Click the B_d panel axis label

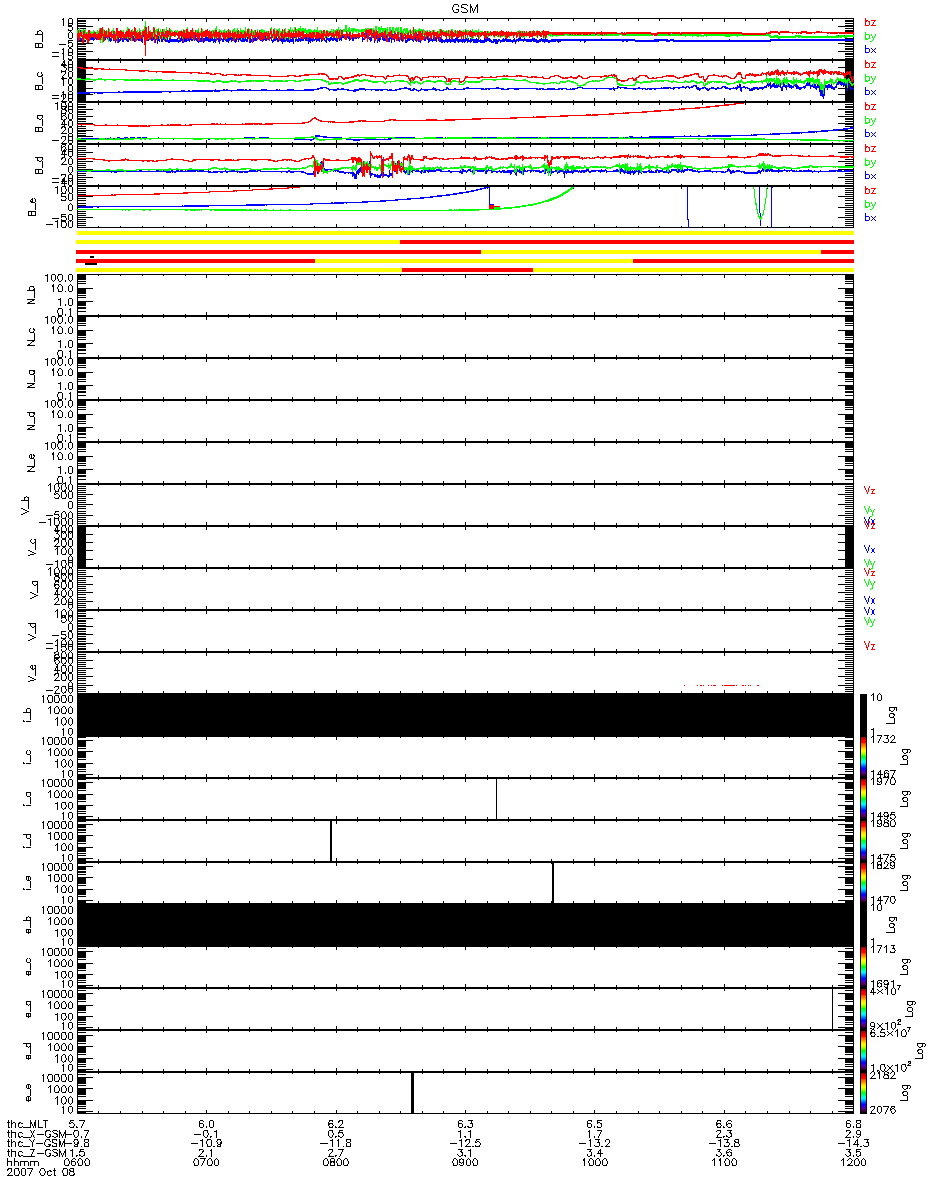pyautogui.click(x=40, y=165)
